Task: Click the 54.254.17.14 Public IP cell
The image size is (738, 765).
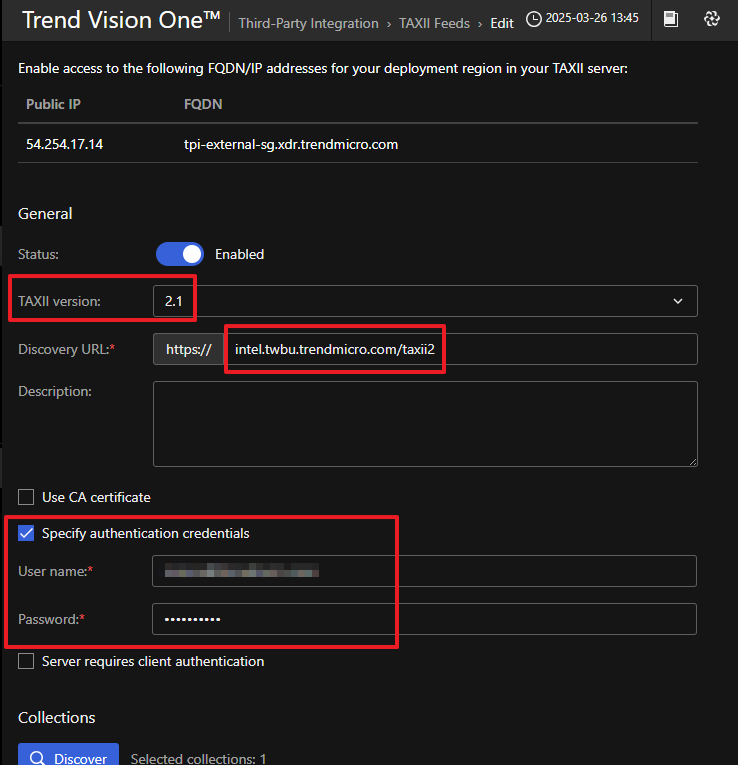Action: [65, 144]
